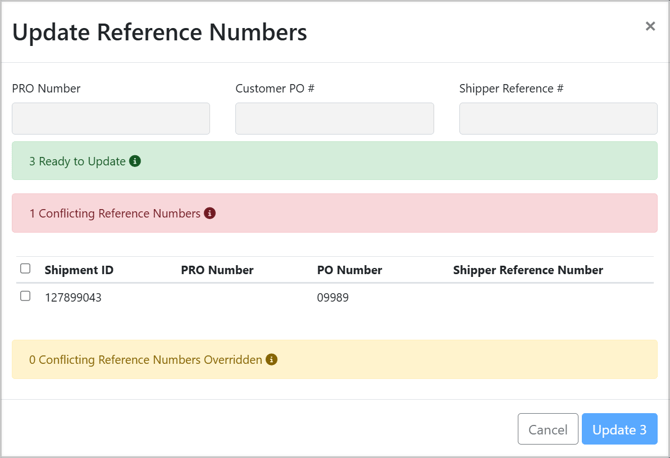Screen dimensions: 670x458
Task: Check the box for shipment 127899043
Action: coord(26,296)
